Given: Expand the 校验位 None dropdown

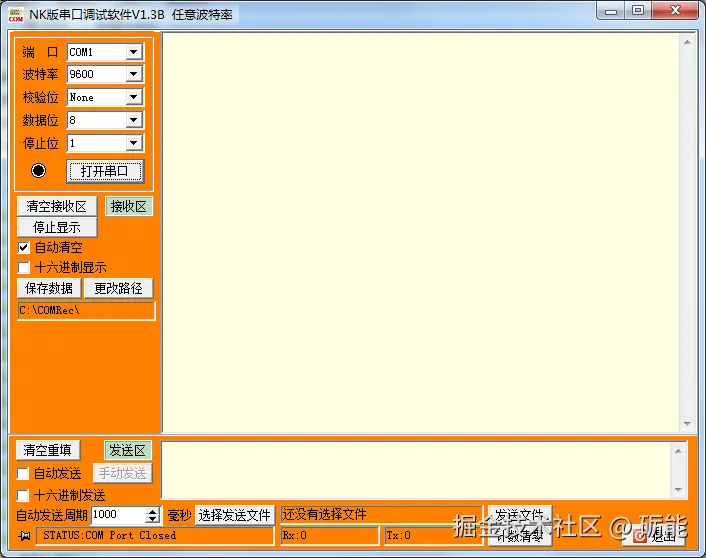Looking at the screenshot, I should pyautogui.click(x=133, y=97).
